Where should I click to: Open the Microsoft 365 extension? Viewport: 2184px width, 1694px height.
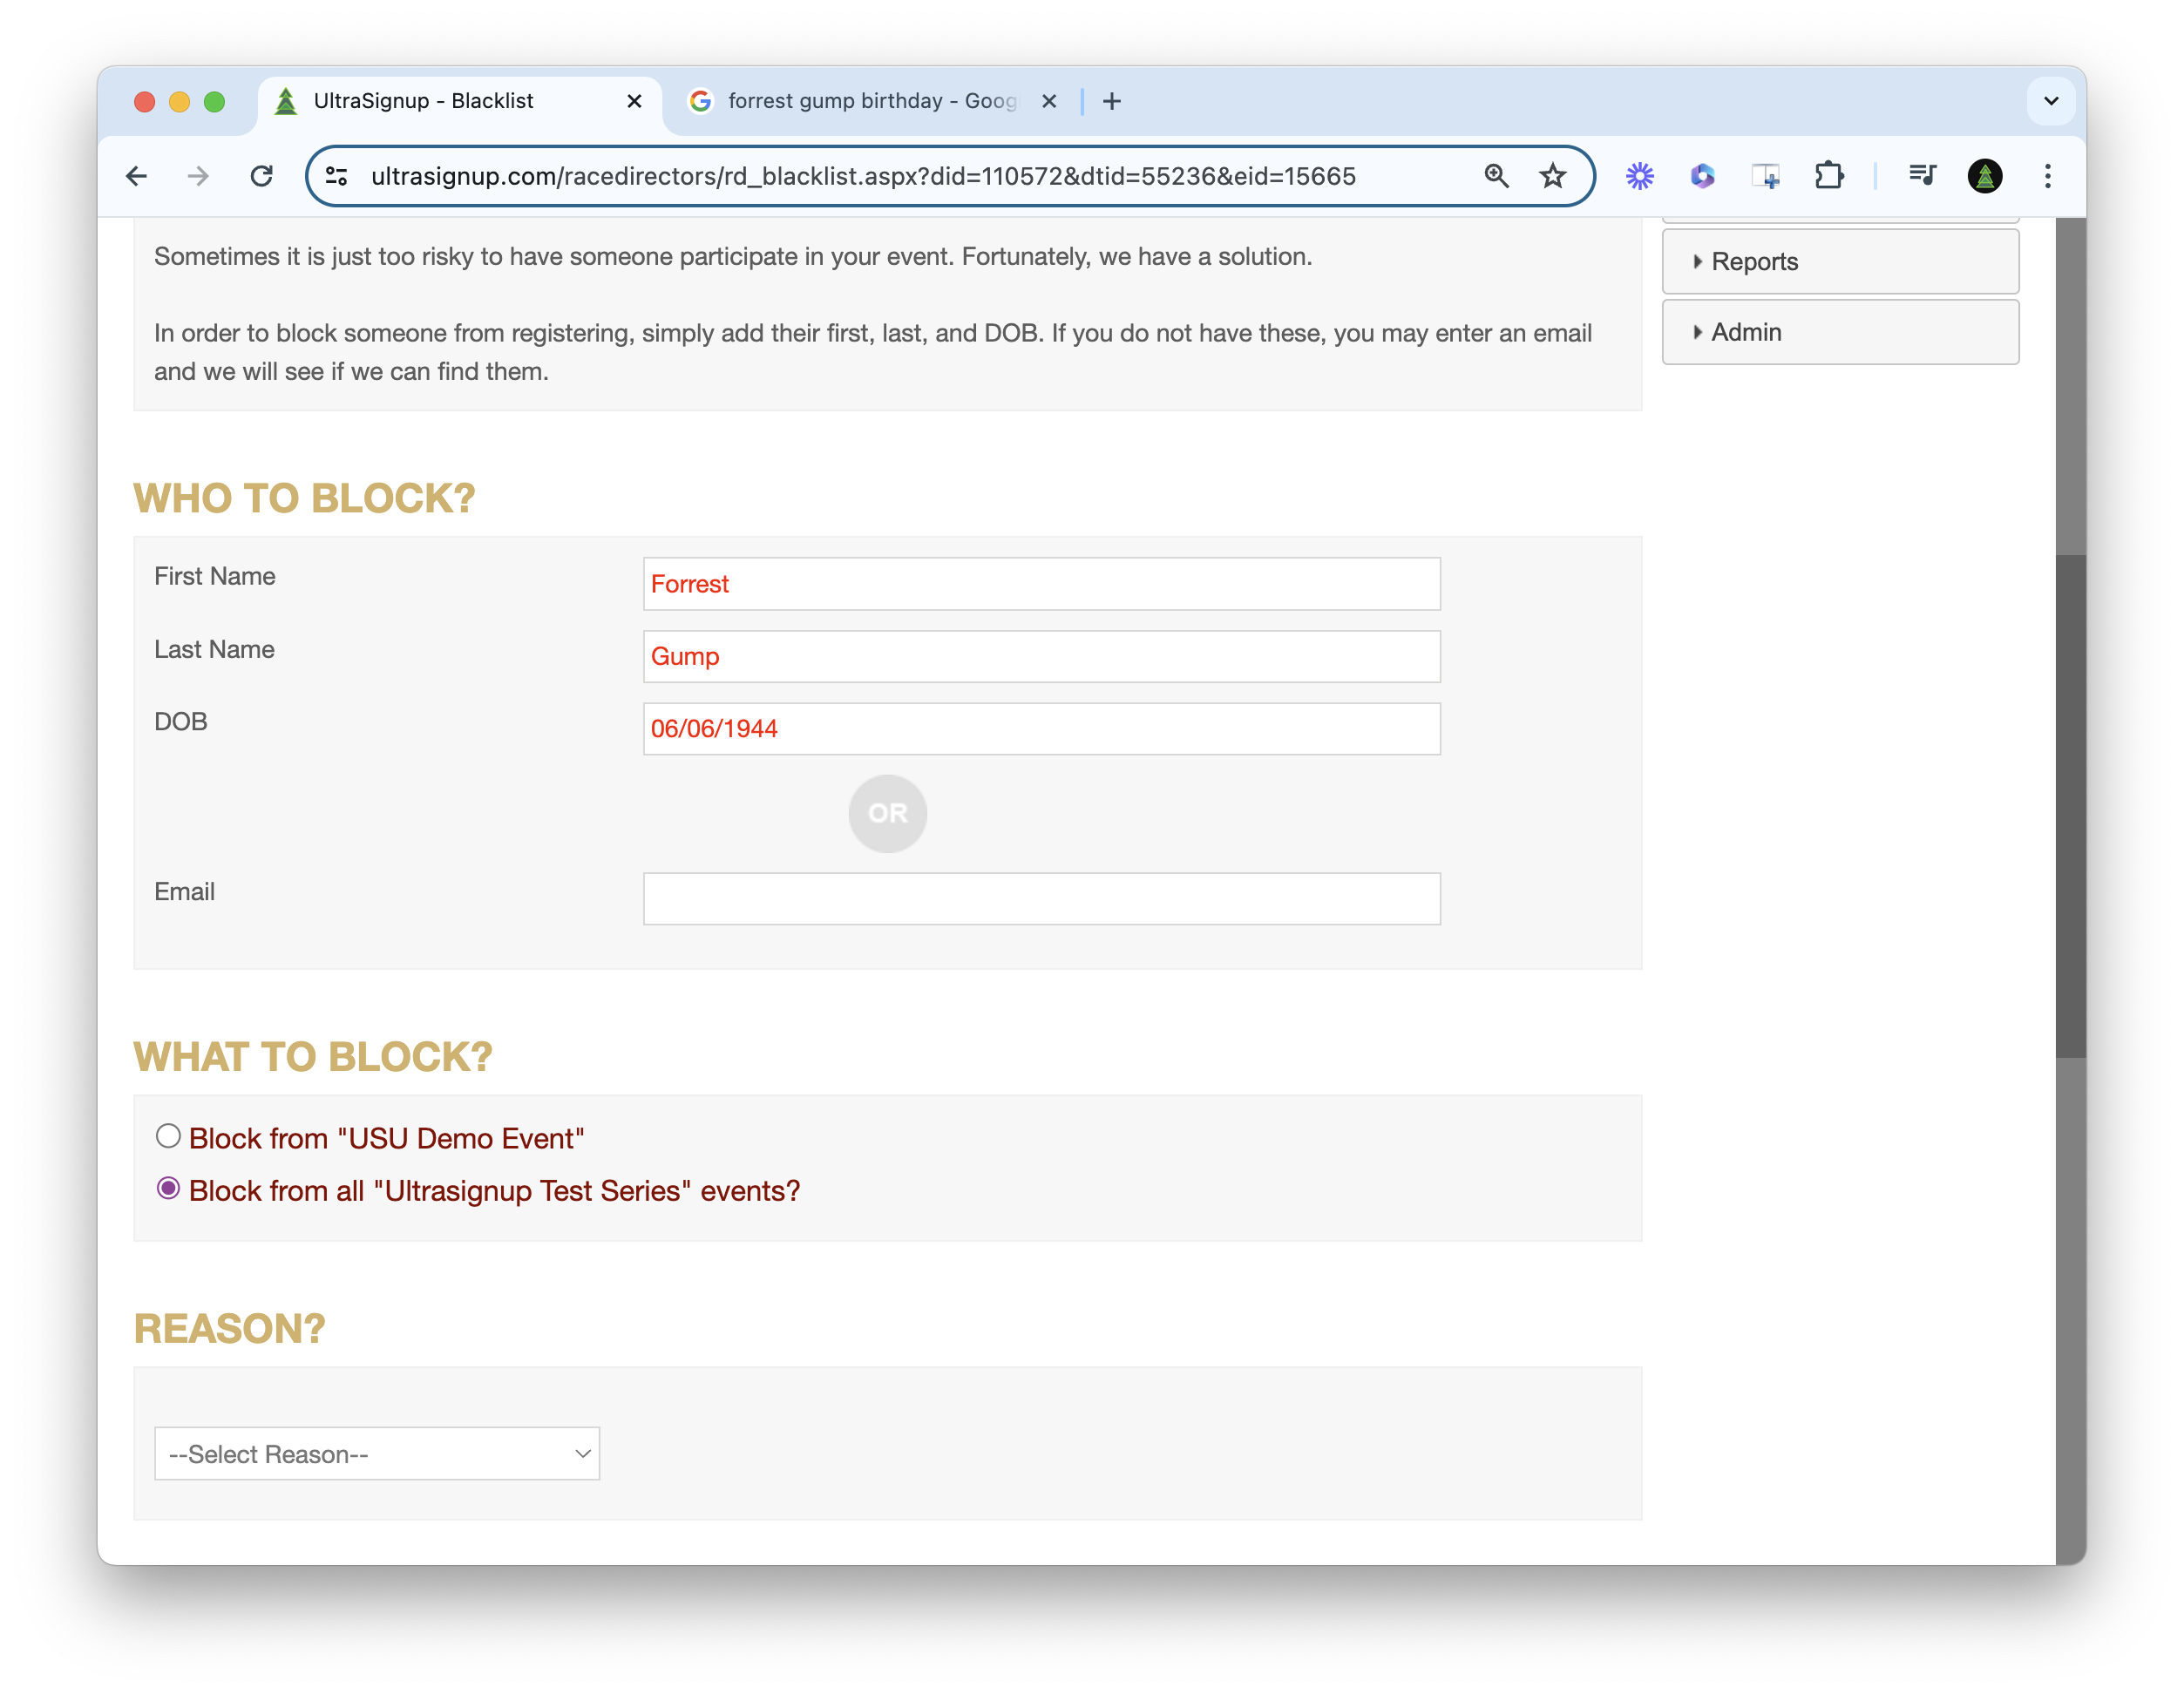pyautogui.click(x=1703, y=175)
